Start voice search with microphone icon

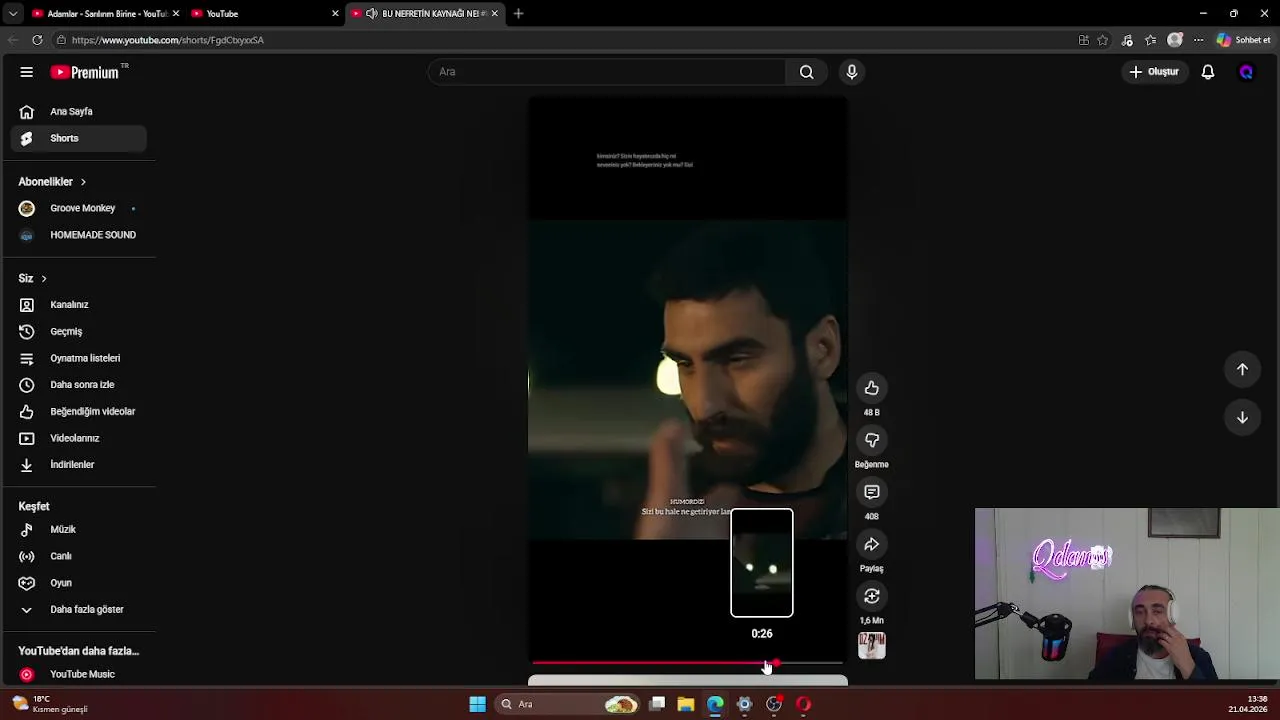[852, 72]
